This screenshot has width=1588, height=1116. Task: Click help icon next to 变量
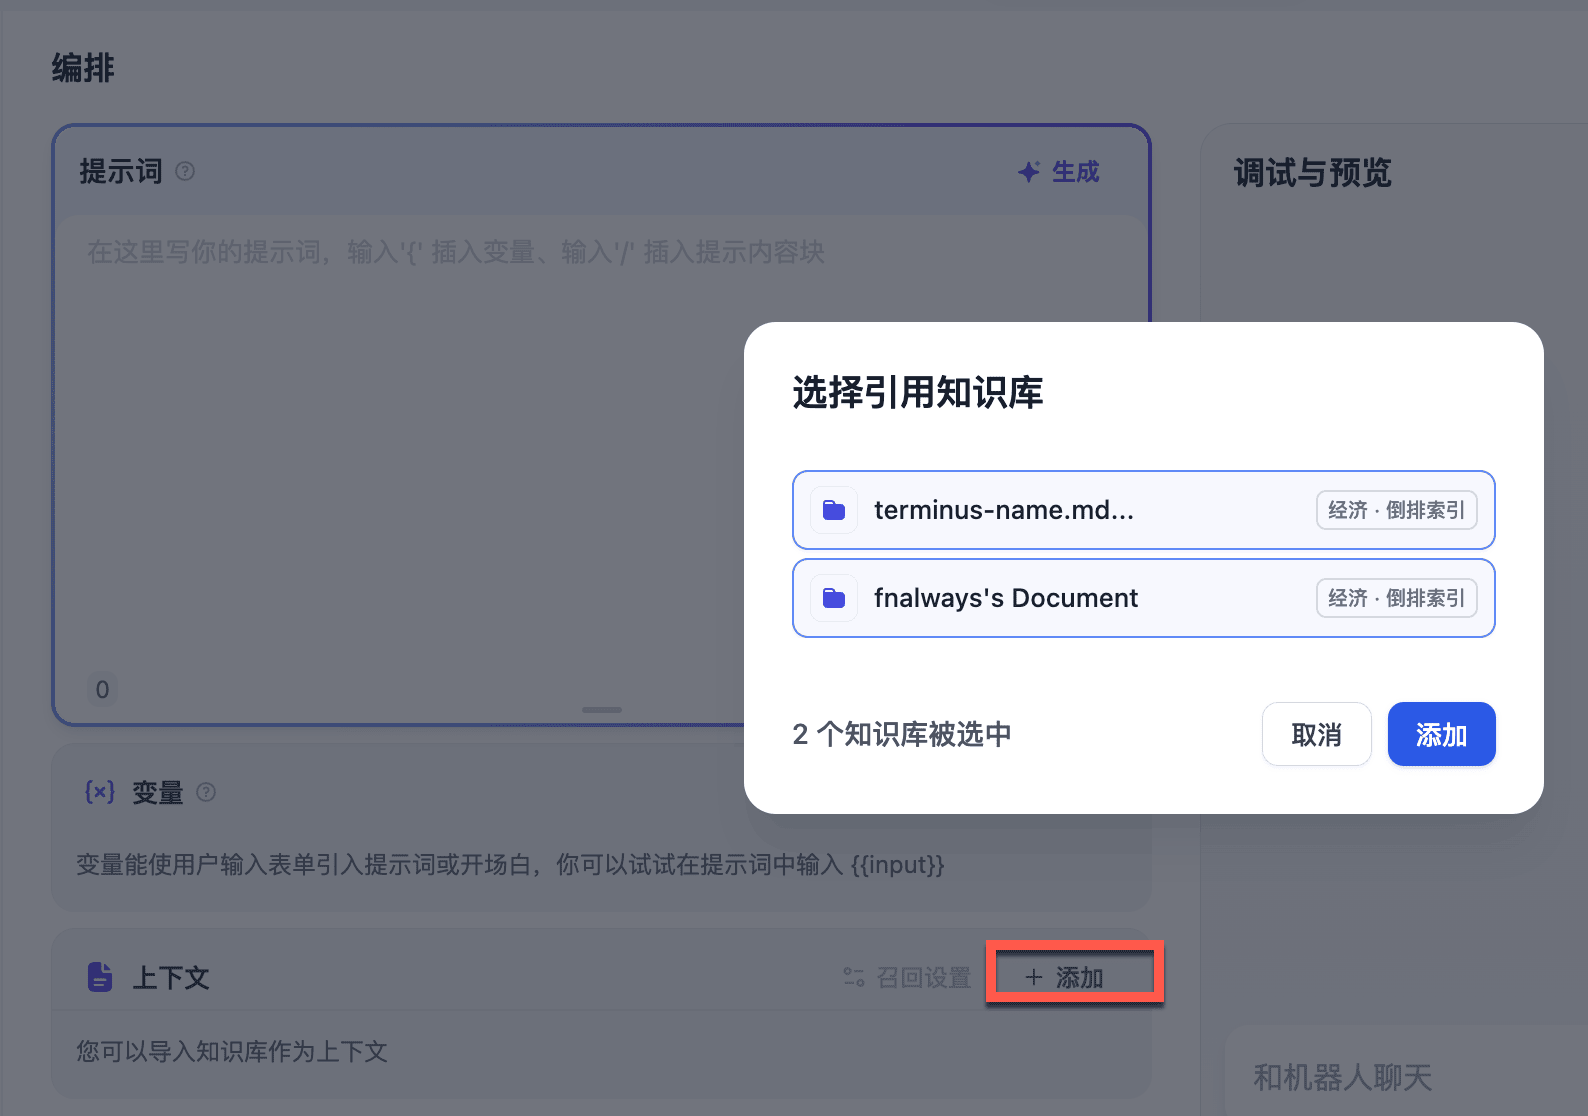click(x=206, y=792)
